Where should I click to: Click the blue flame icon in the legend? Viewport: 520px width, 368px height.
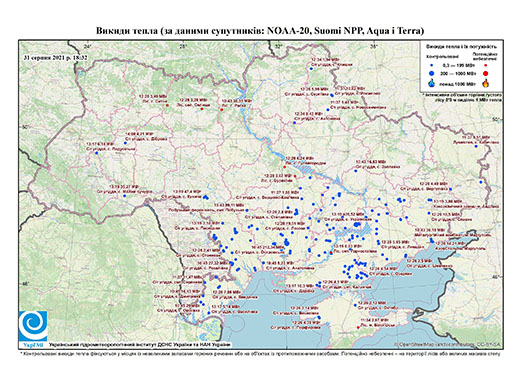(432, 83)
